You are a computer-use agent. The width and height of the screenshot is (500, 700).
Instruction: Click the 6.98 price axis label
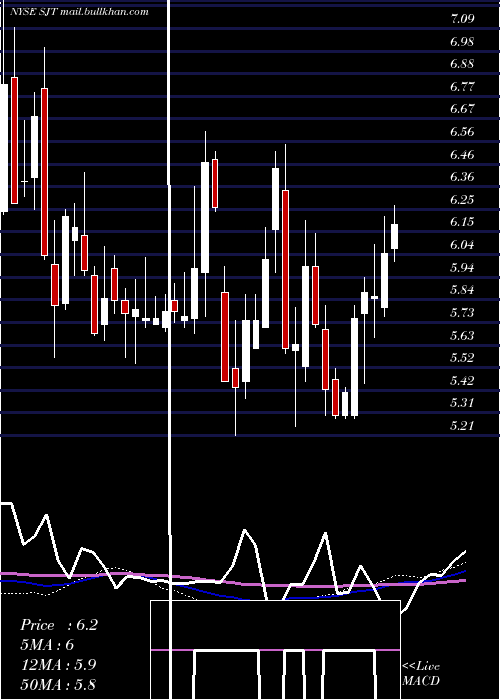tap(462, 42)
